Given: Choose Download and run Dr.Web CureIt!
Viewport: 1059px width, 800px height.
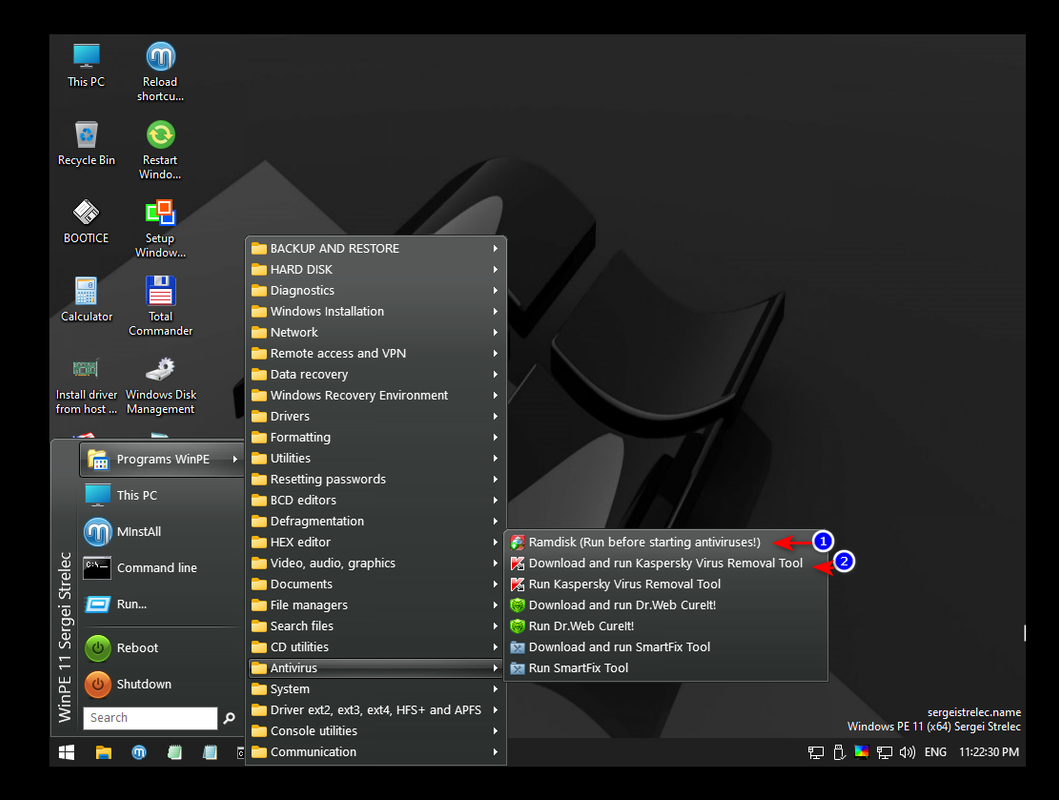Looking at the screenshot, I should click(665, 605).
